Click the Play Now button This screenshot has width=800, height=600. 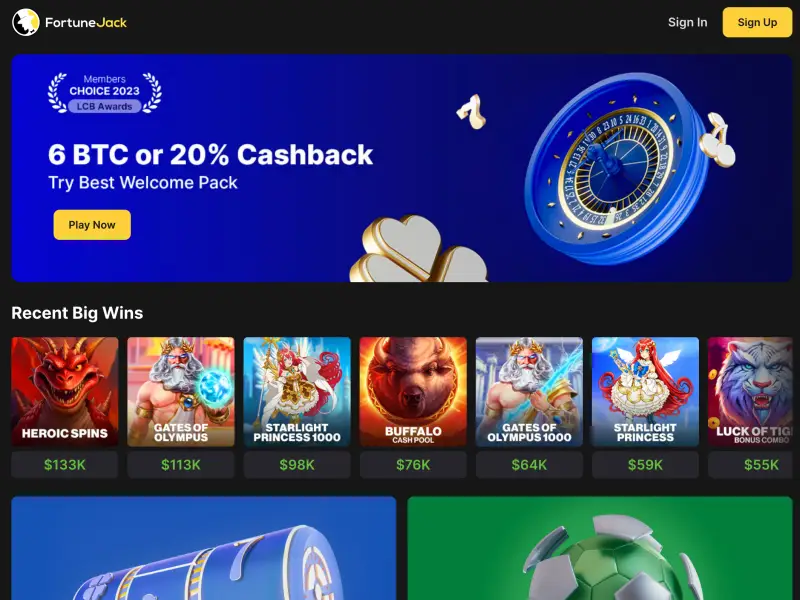tap(92, 224)
